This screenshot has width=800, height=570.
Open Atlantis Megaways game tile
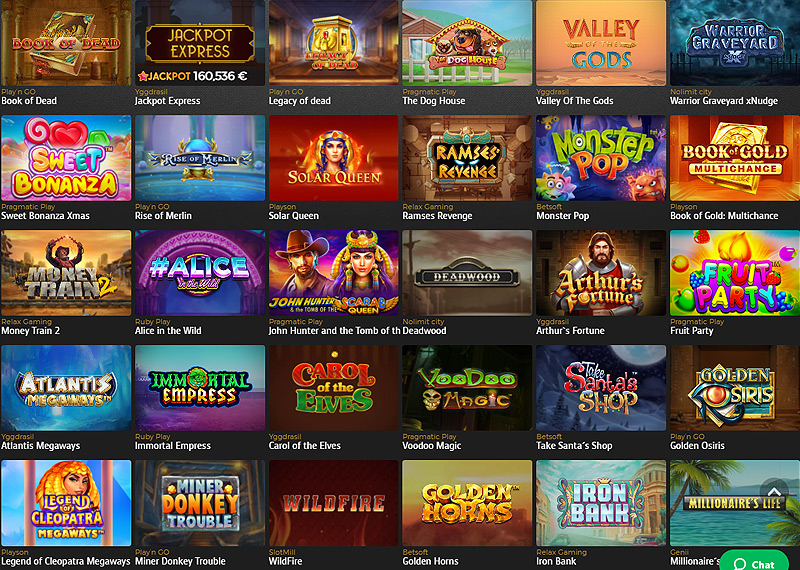point(66,388)
